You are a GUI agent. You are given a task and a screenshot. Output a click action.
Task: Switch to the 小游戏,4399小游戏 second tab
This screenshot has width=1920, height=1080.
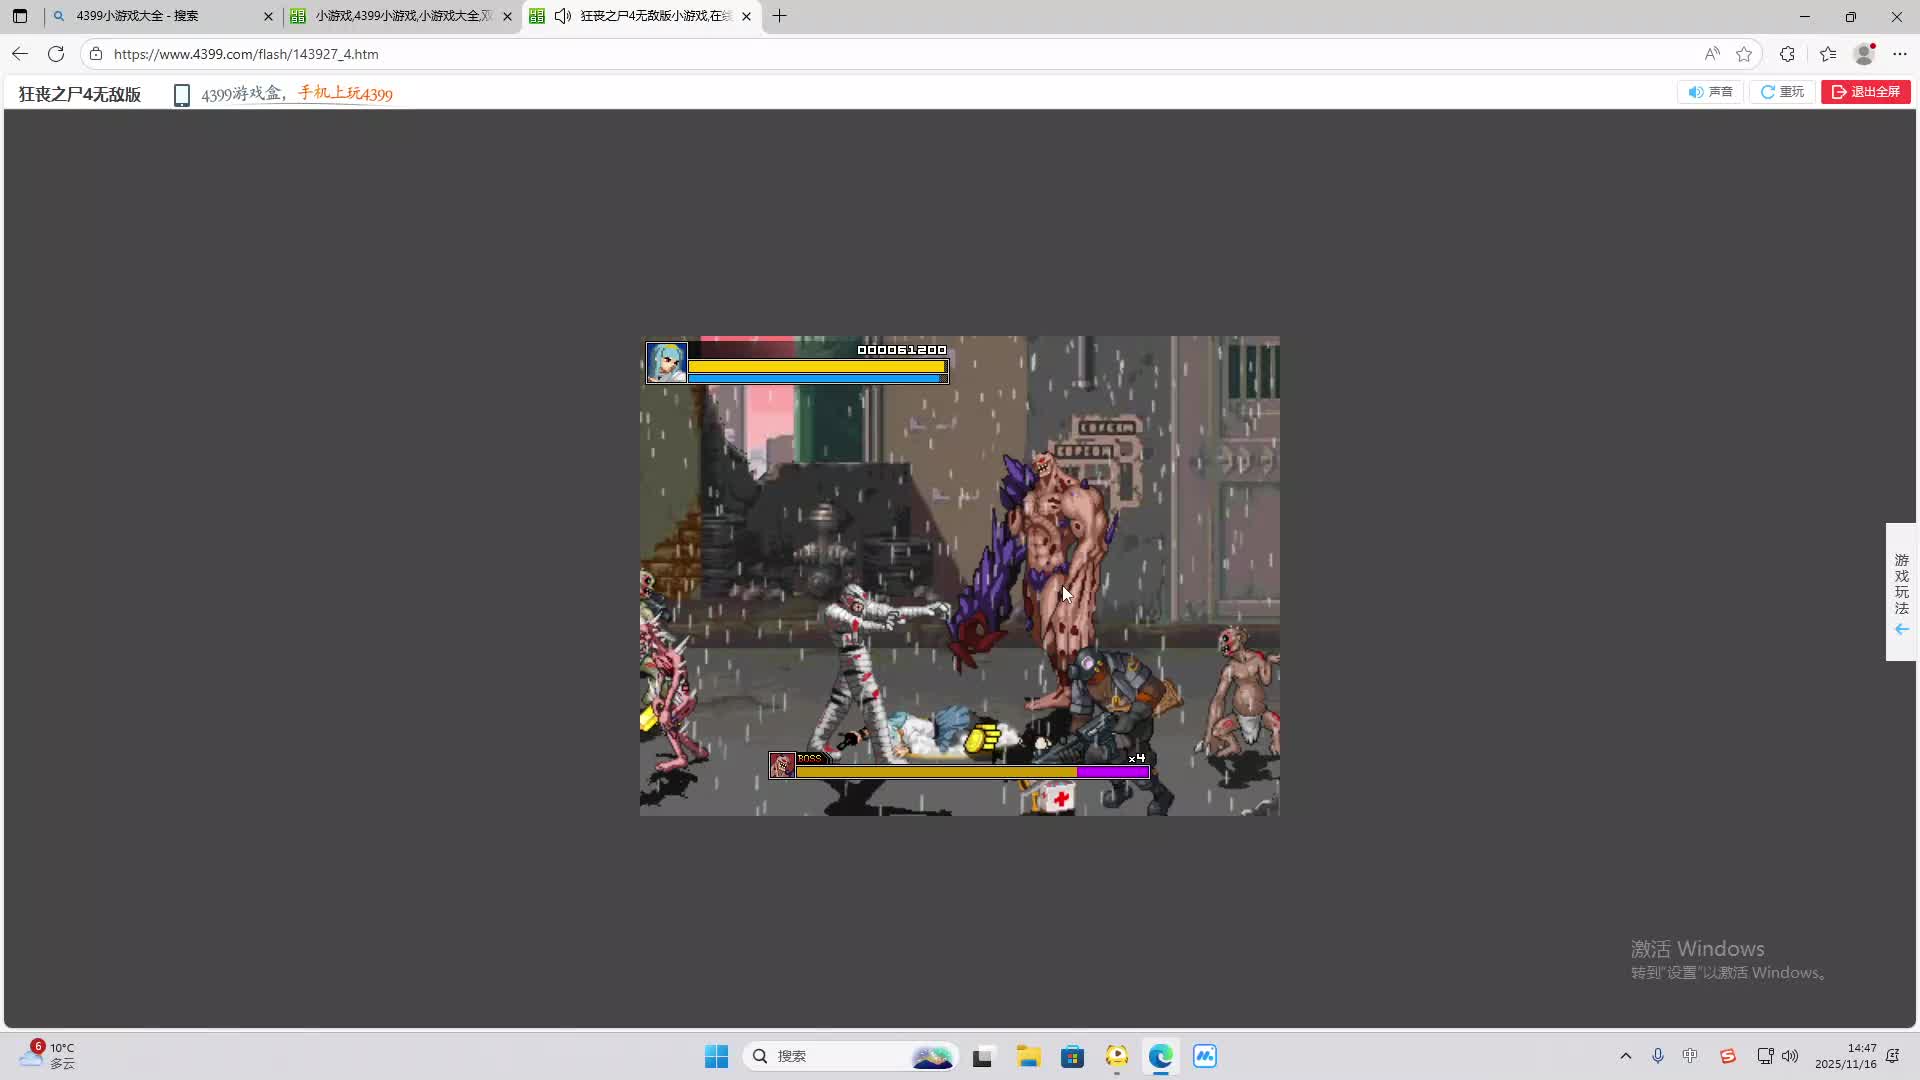click(400, 16)
